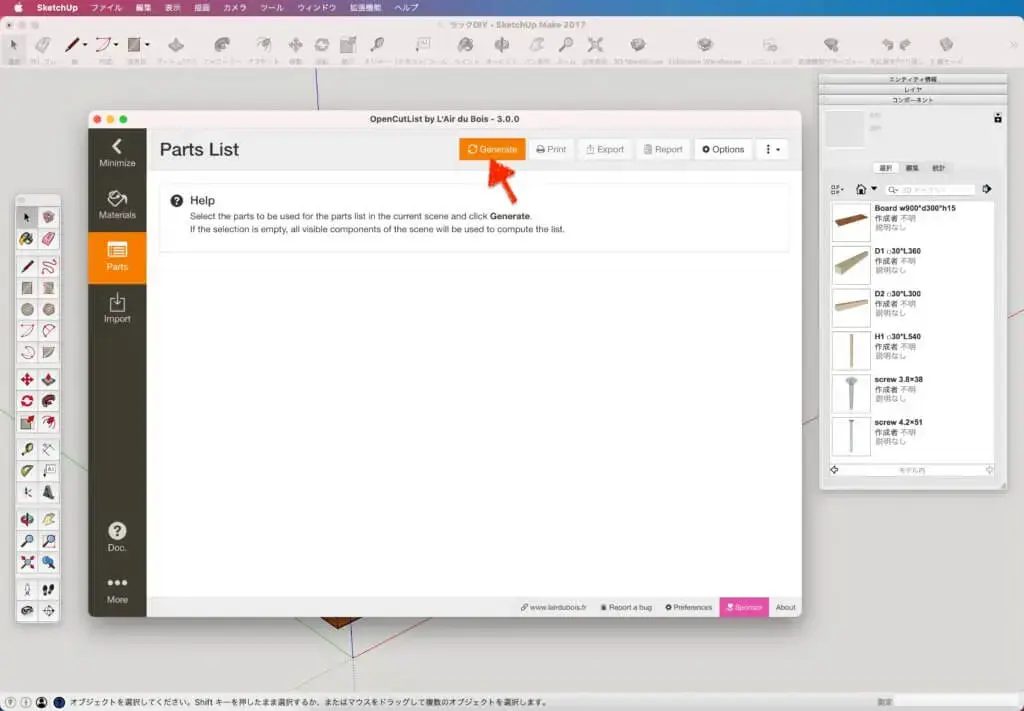This screenshot has height=711, width=1024.
Task: Open the カメラ menu
Action: 234,8
